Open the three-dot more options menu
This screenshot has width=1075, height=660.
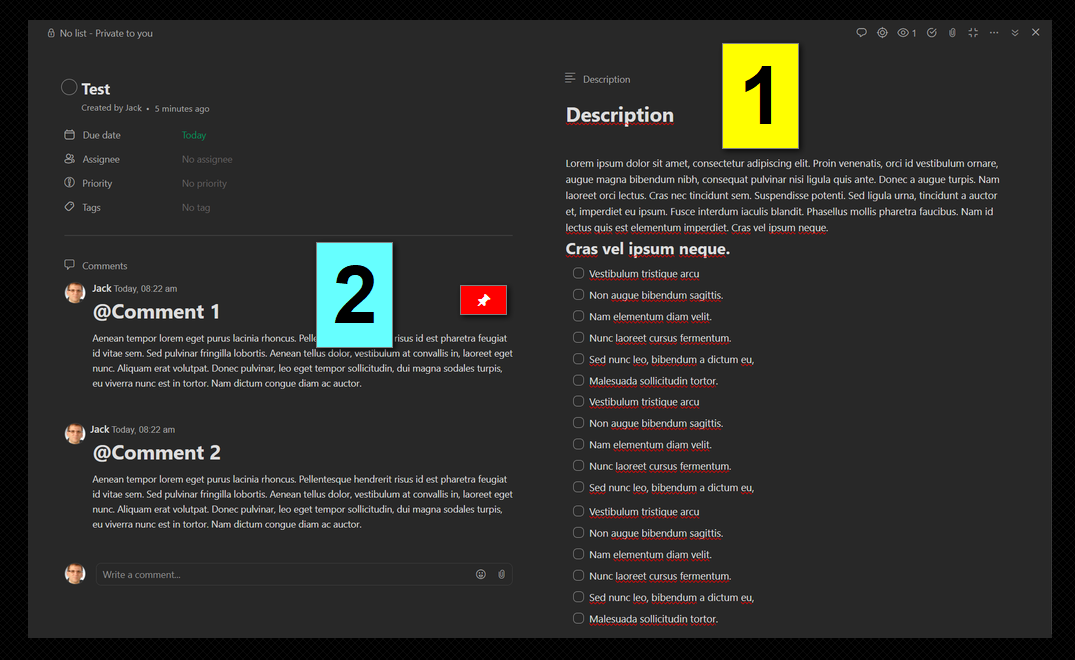coord(993,32)
